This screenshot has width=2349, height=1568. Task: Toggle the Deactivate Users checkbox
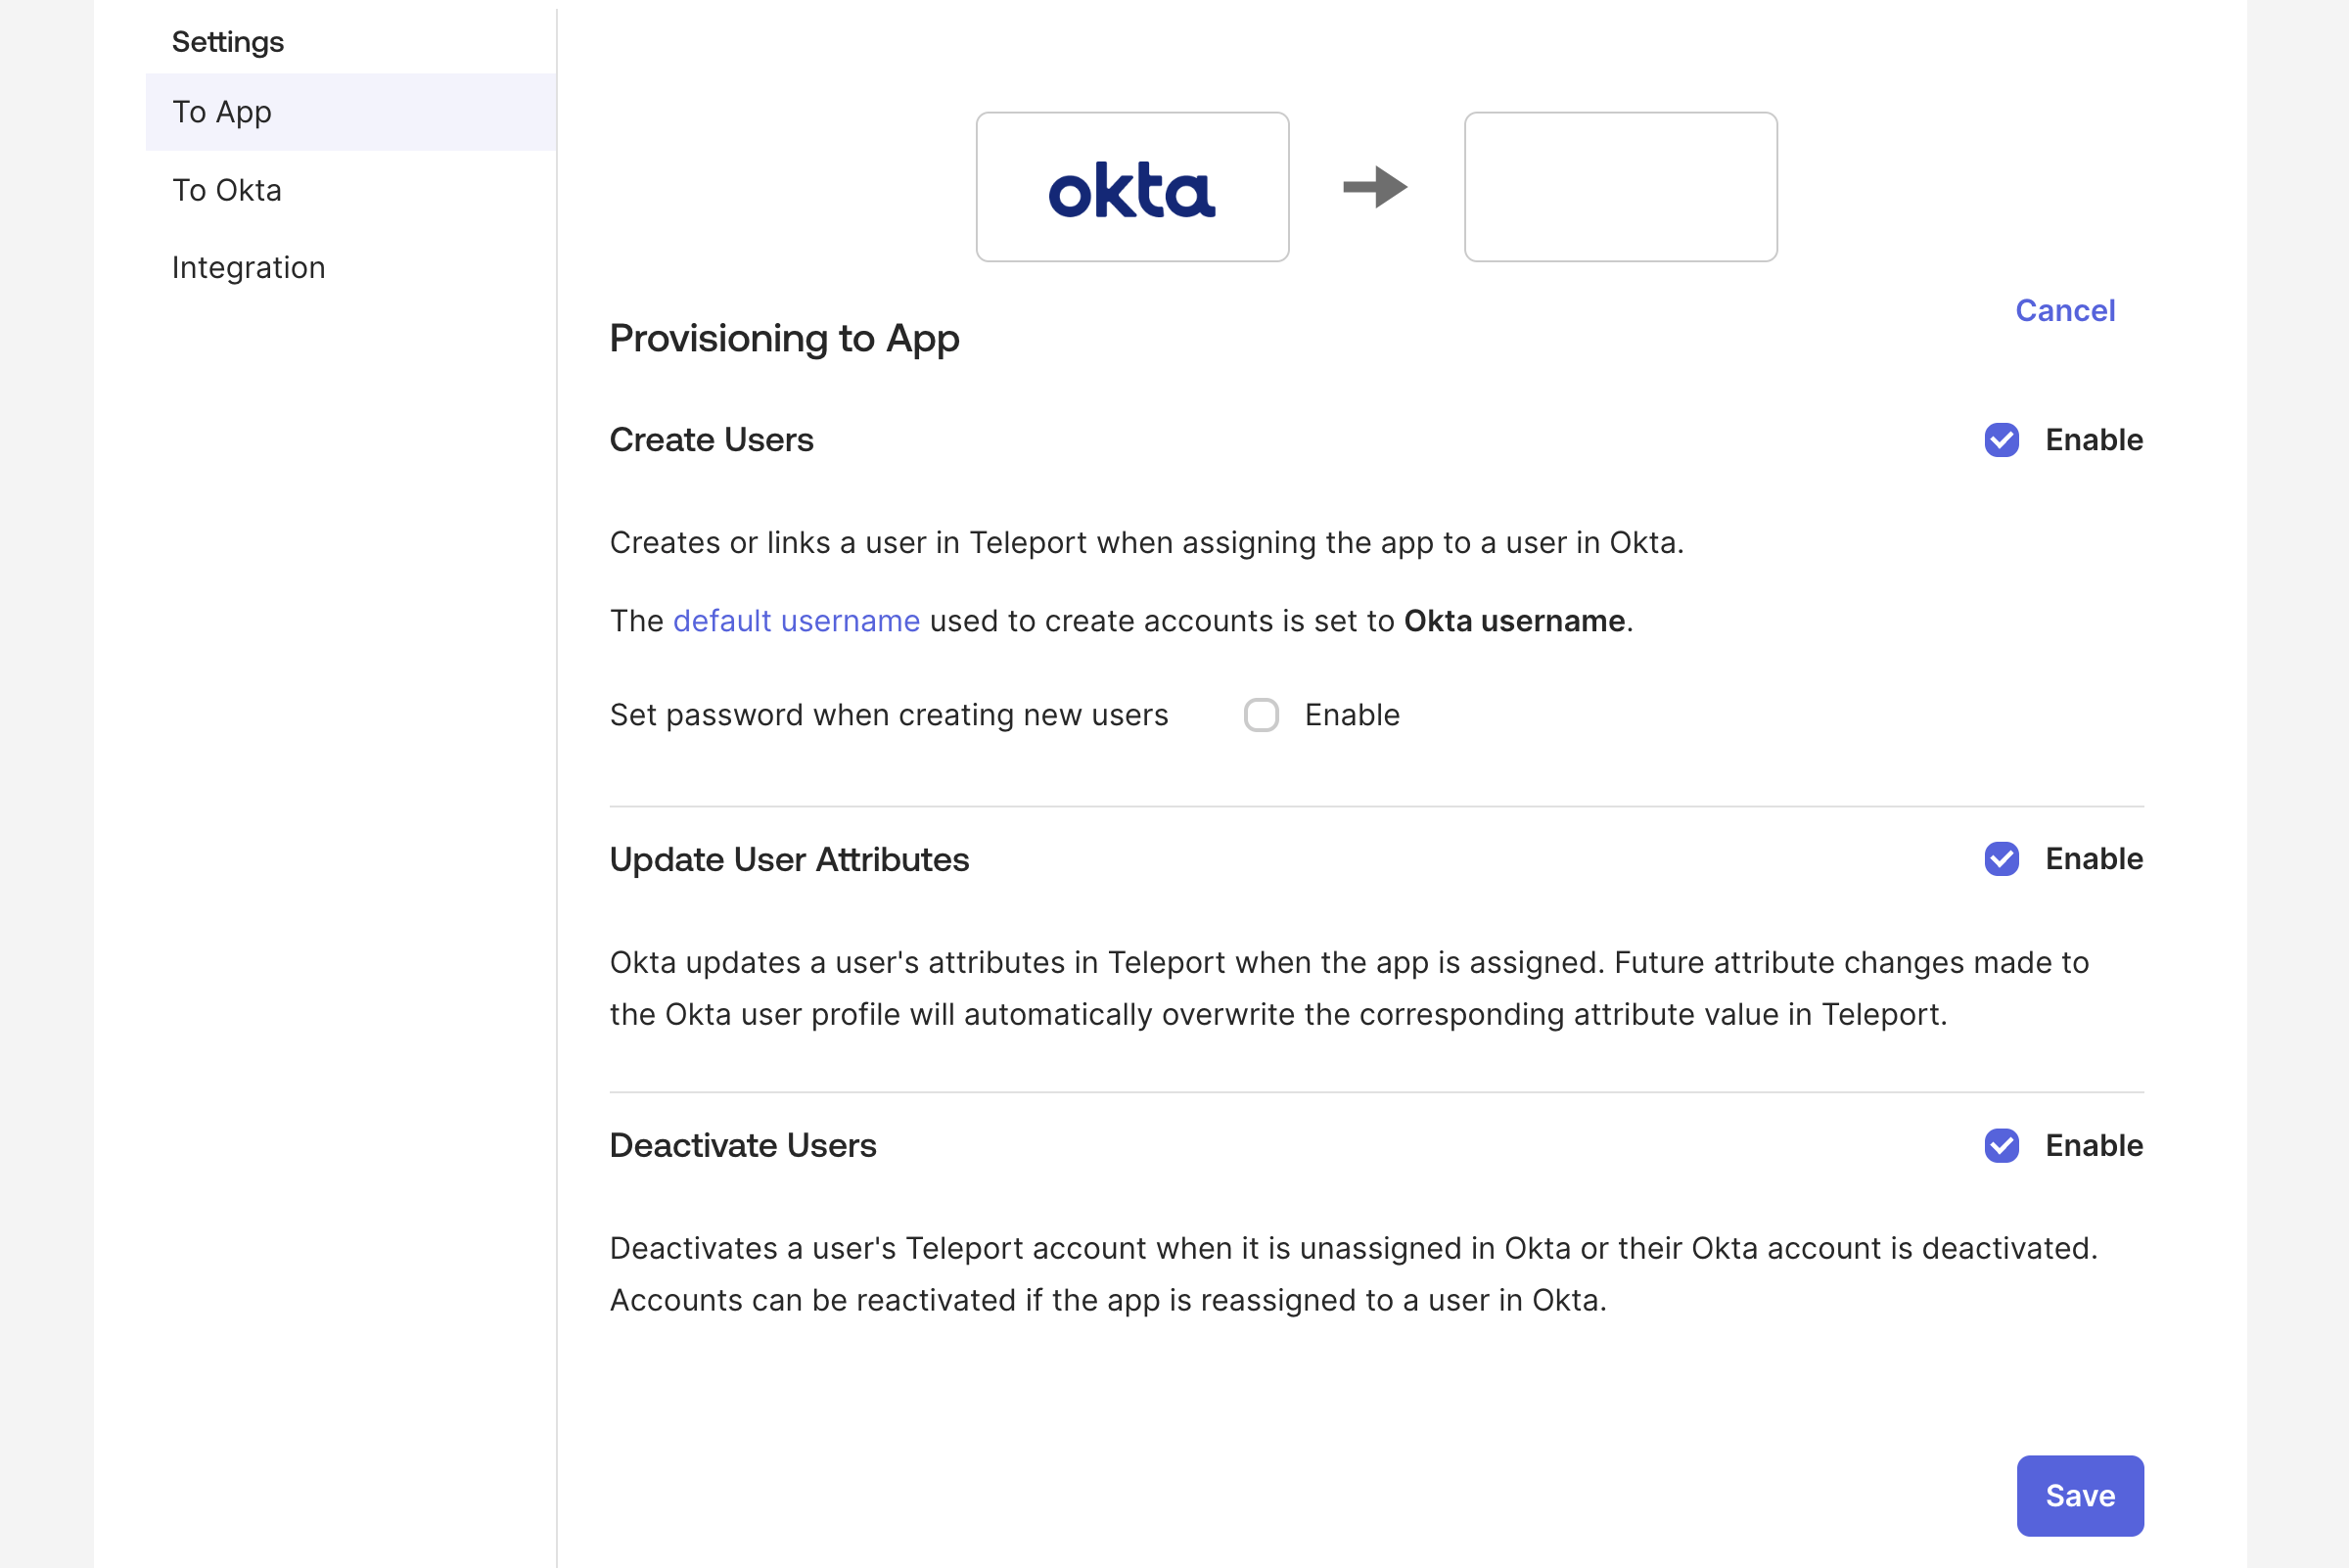[x=2002, y=1146]
